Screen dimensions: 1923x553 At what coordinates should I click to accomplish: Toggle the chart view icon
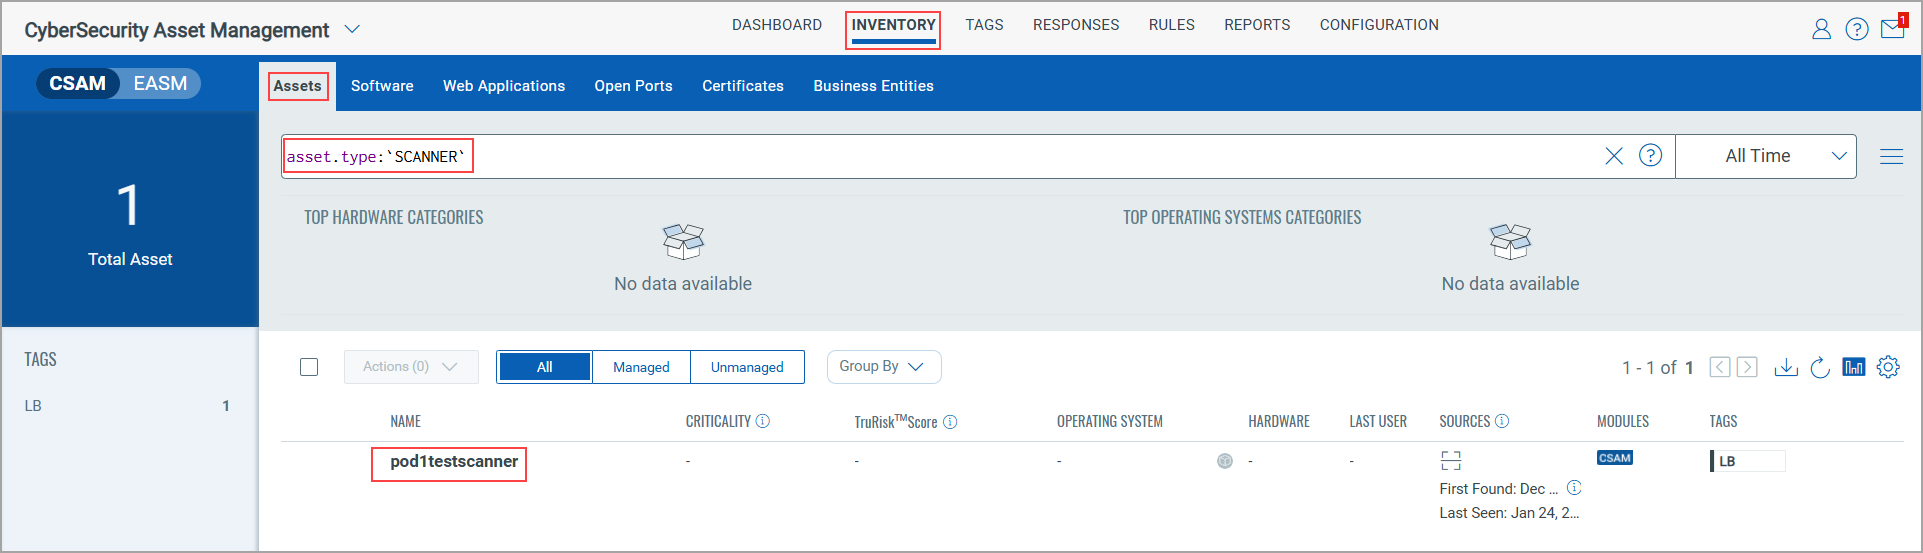point(1854,367)
